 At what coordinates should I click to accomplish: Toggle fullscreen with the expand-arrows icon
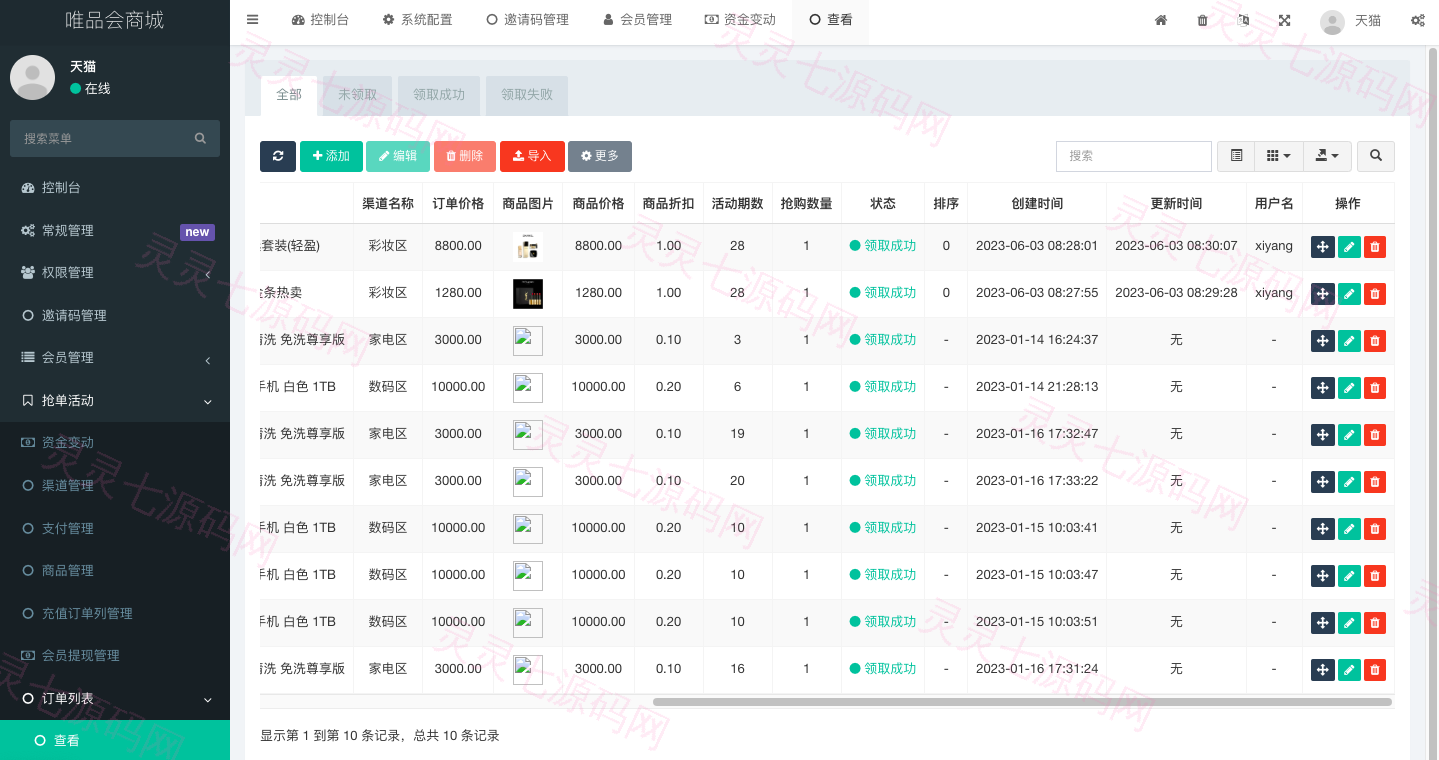tap(1284, 20)
